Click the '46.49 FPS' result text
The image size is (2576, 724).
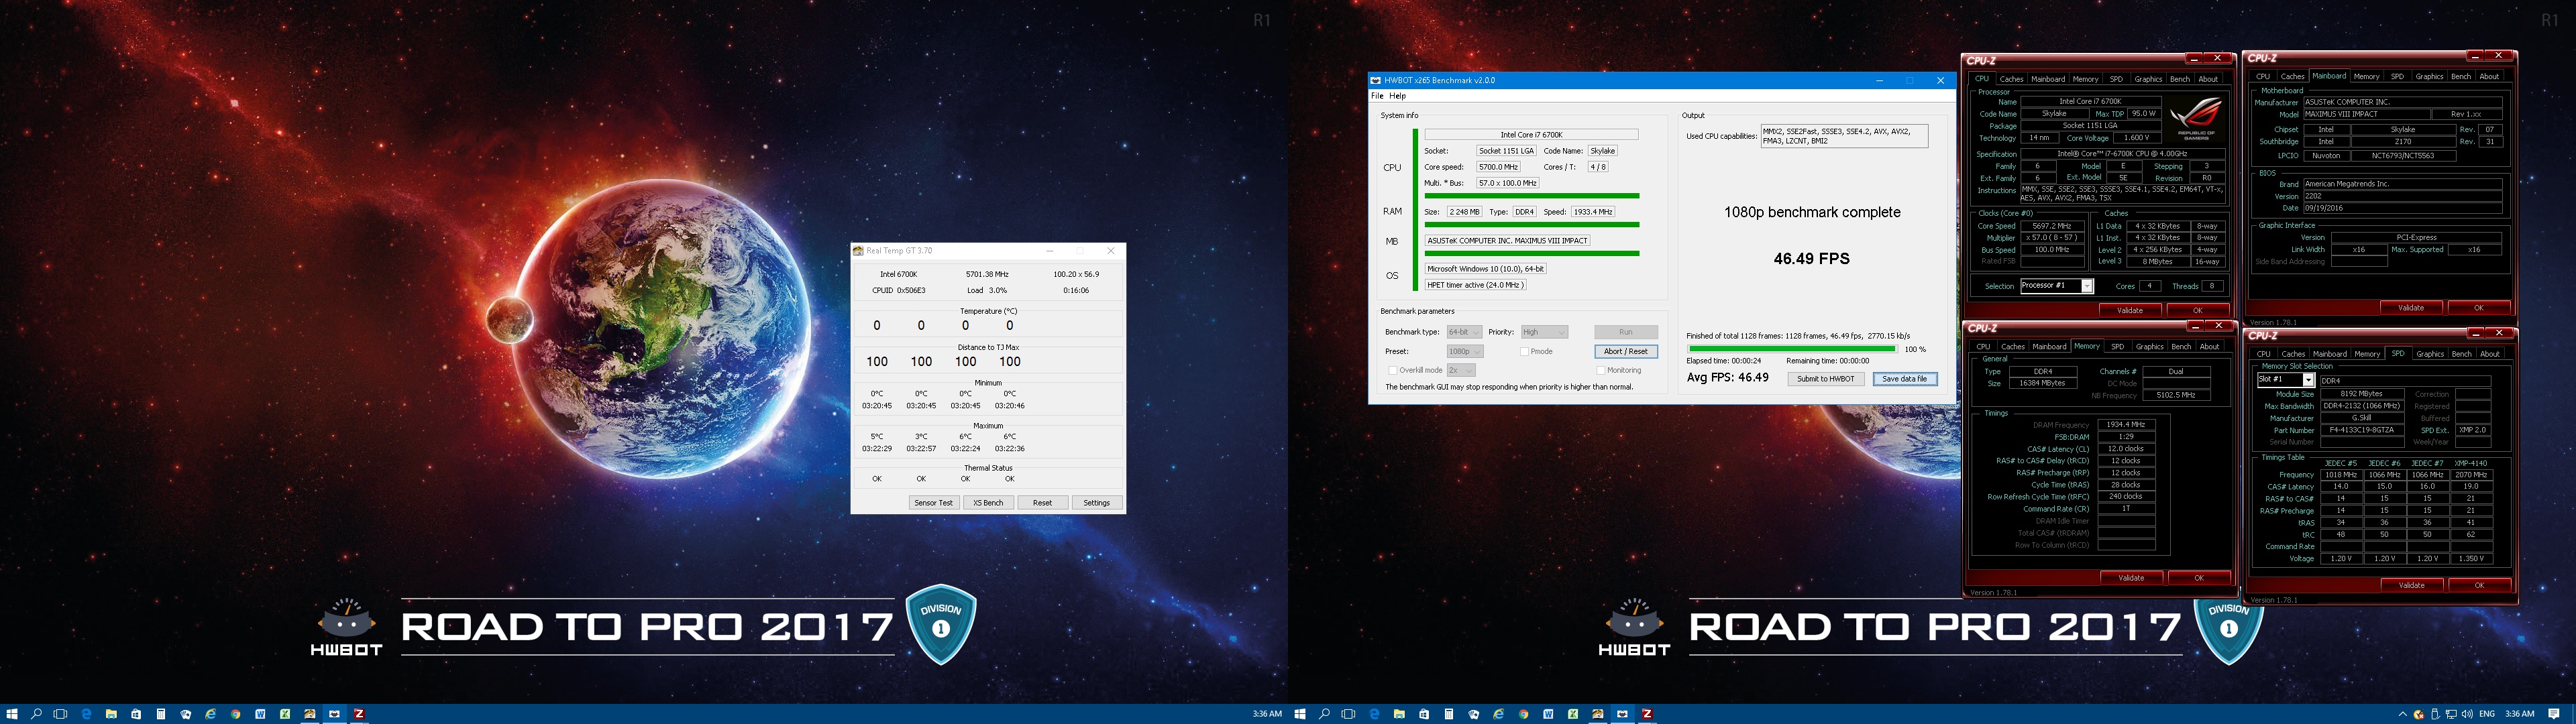pos(1812,259)
